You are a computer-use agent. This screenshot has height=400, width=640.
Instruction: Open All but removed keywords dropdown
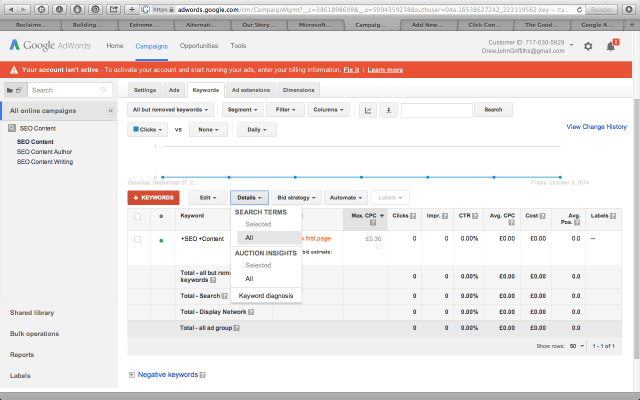pos(170,110)
